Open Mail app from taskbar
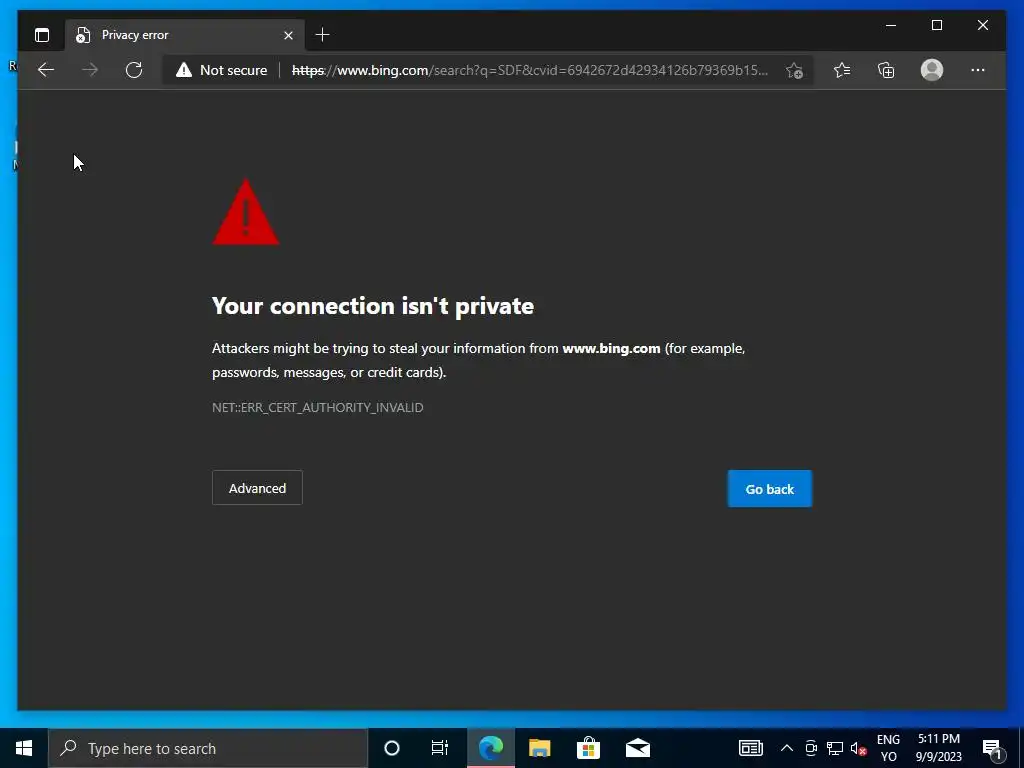This screenshot has height=768, width=1024. (x=637, y=748)
